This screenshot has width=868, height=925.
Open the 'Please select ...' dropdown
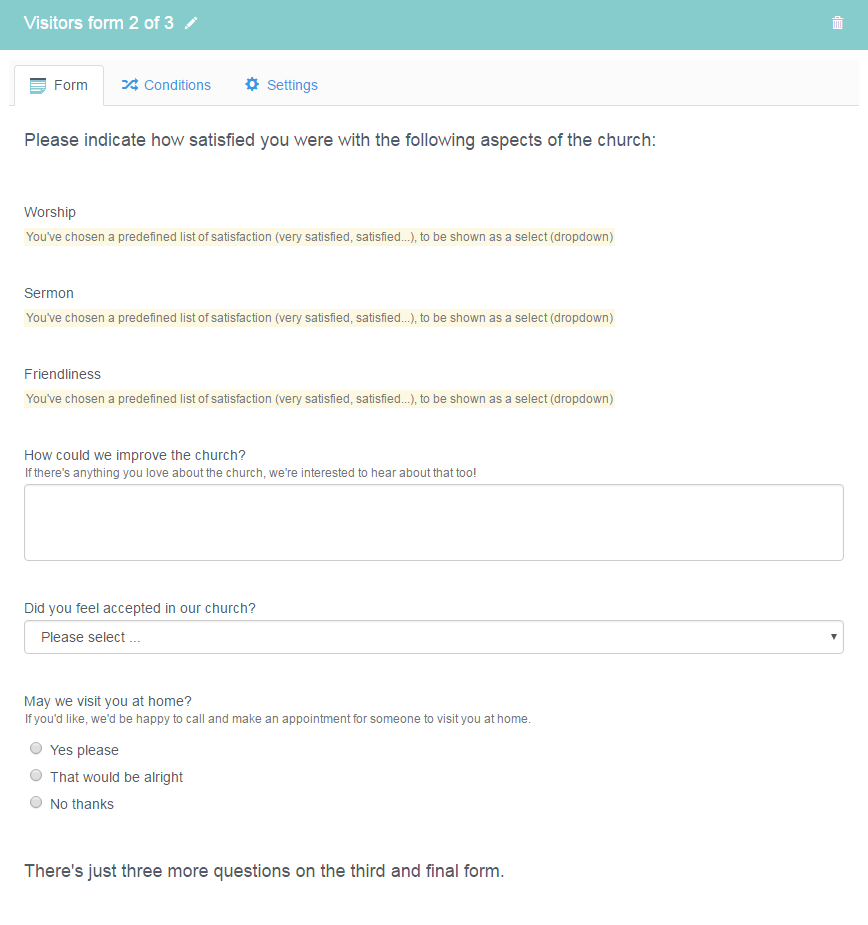(x=434, y=637)
